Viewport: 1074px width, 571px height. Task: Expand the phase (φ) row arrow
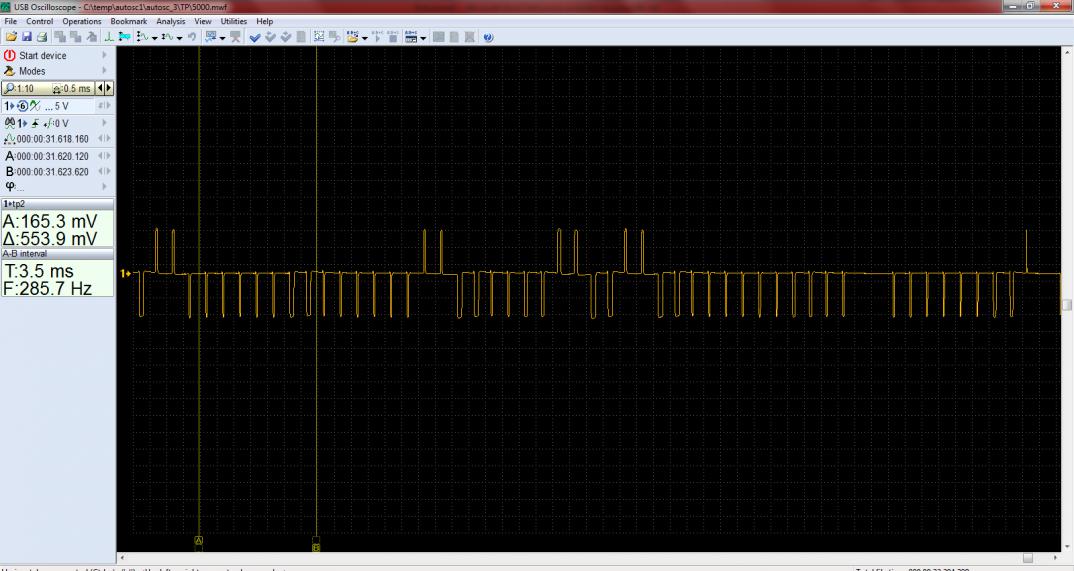103,186
